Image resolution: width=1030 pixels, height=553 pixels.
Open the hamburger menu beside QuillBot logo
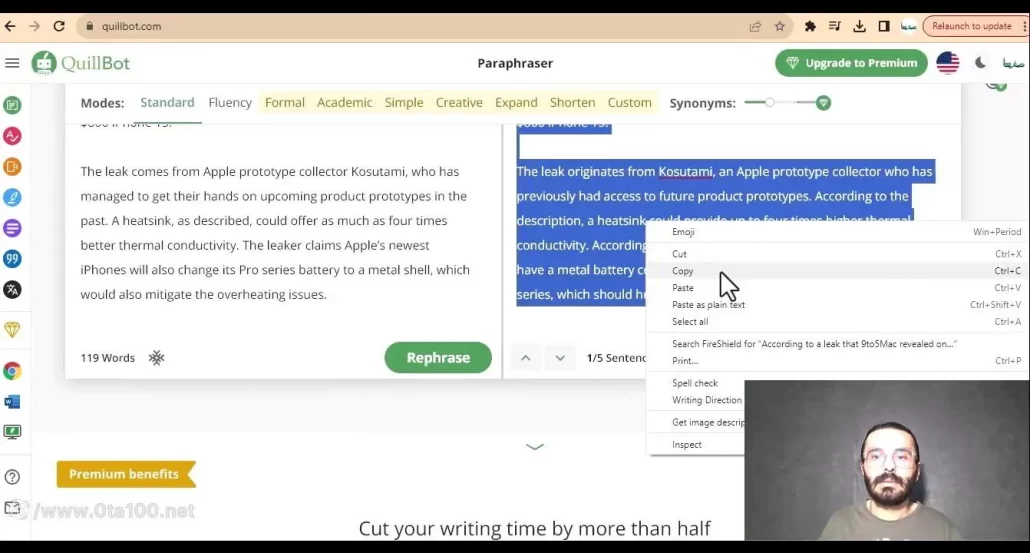tap(12, 63)
